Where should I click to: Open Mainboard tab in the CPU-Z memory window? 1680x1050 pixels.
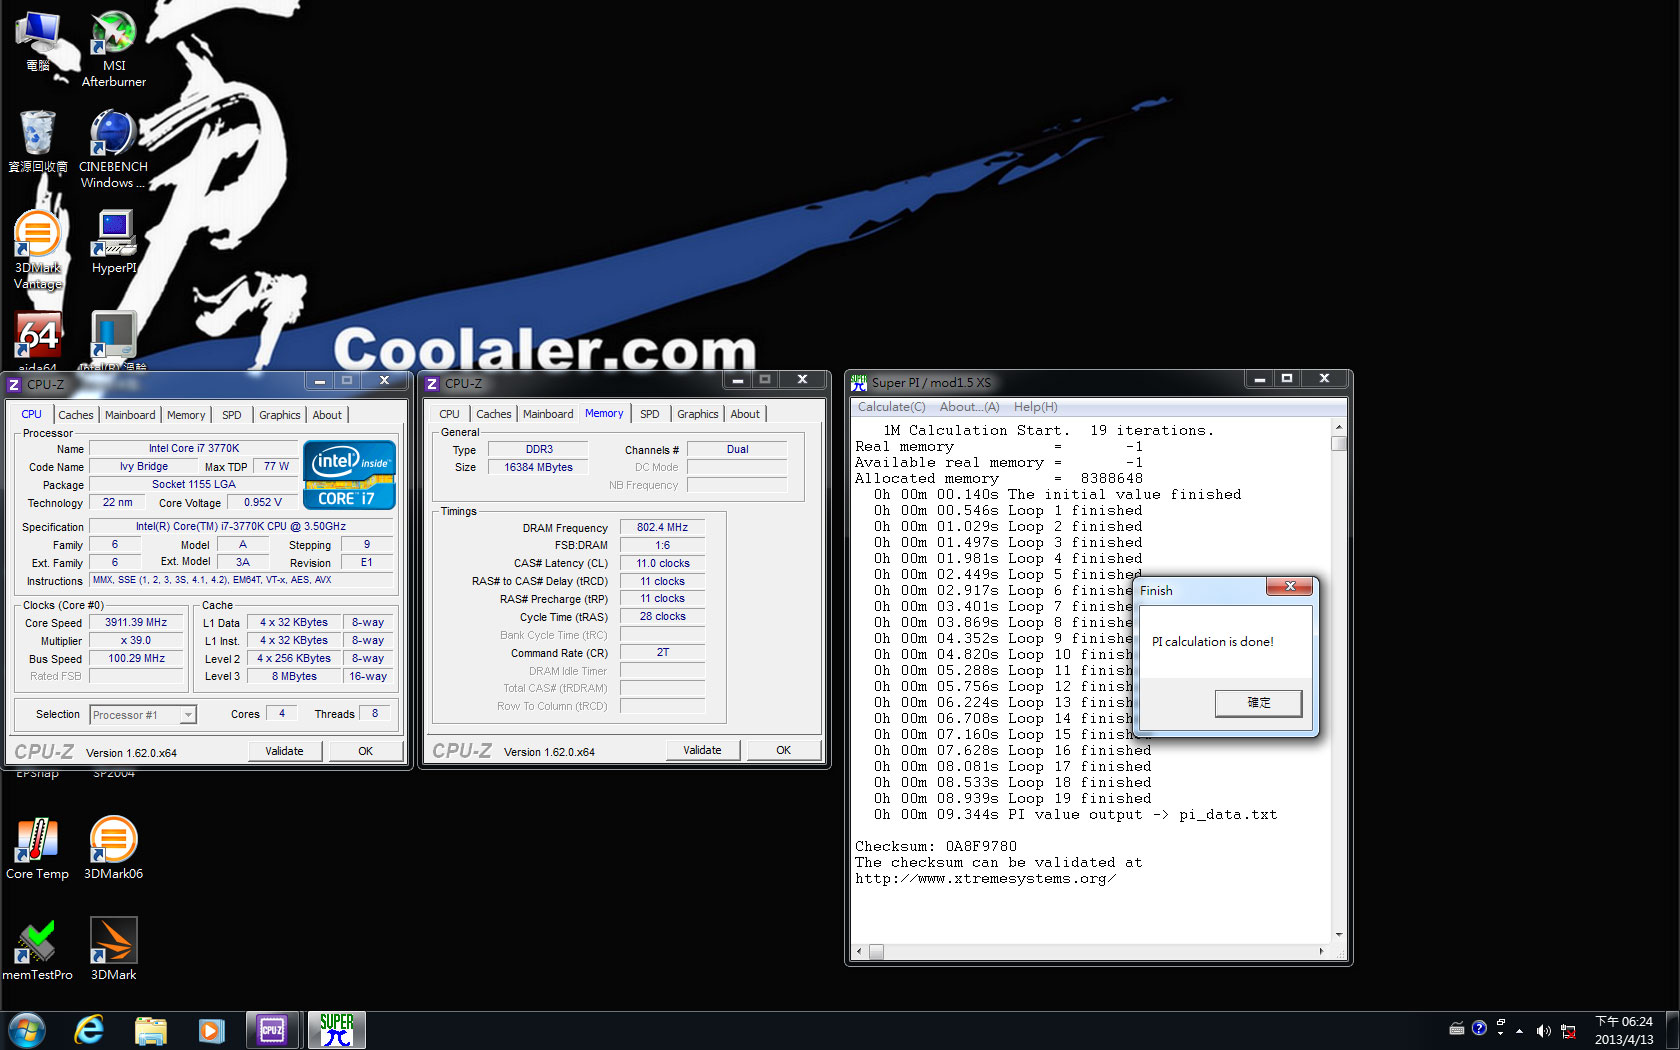coord(548,414)
